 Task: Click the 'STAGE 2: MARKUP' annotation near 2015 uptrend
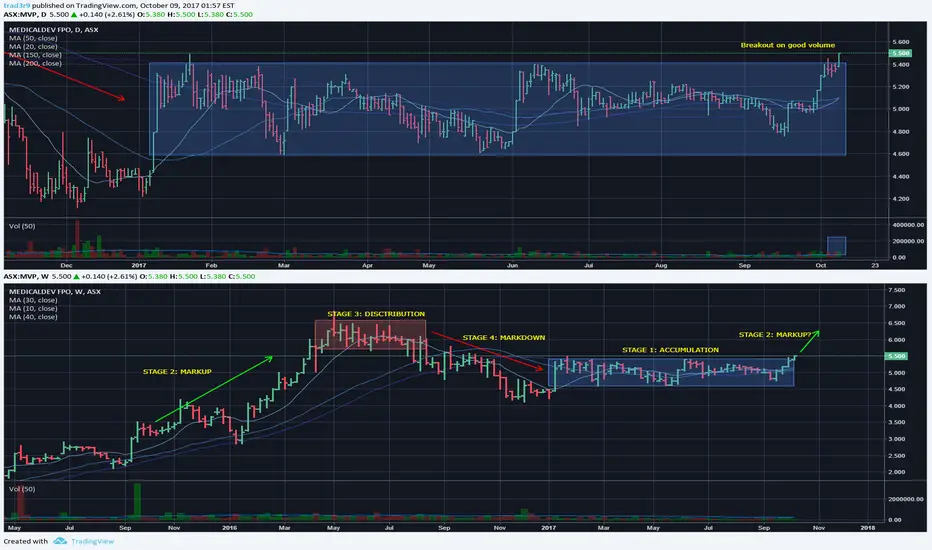[177, 372]
